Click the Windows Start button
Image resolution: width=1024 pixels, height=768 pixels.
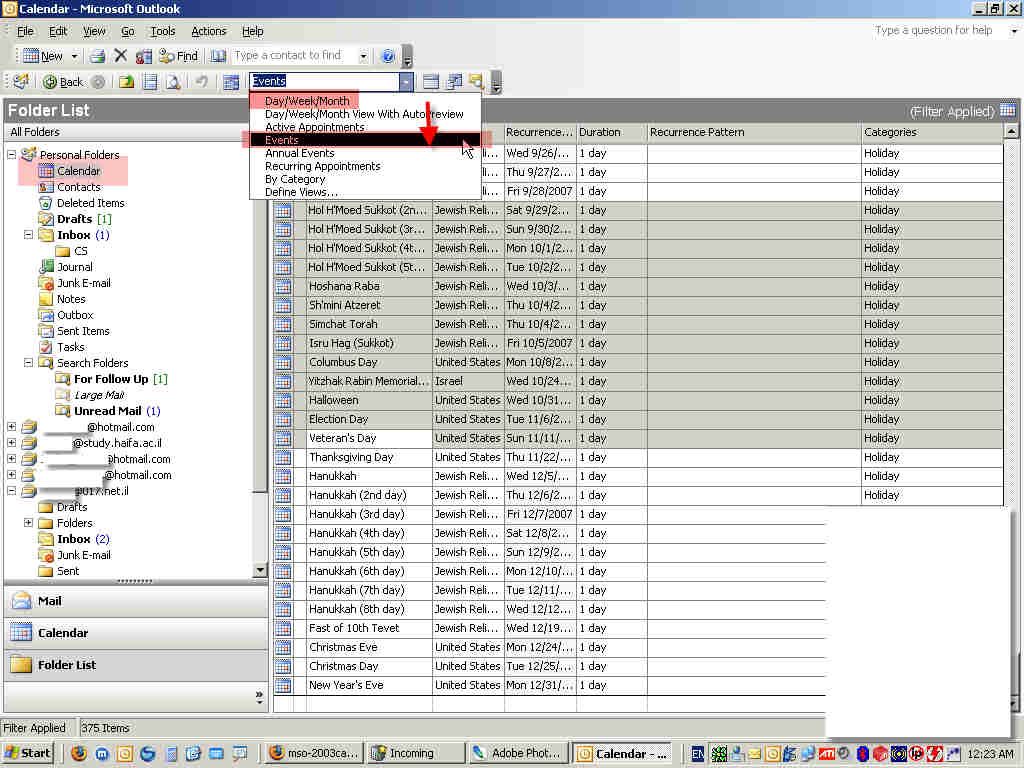pyautogui.click(x=27, y=754)
